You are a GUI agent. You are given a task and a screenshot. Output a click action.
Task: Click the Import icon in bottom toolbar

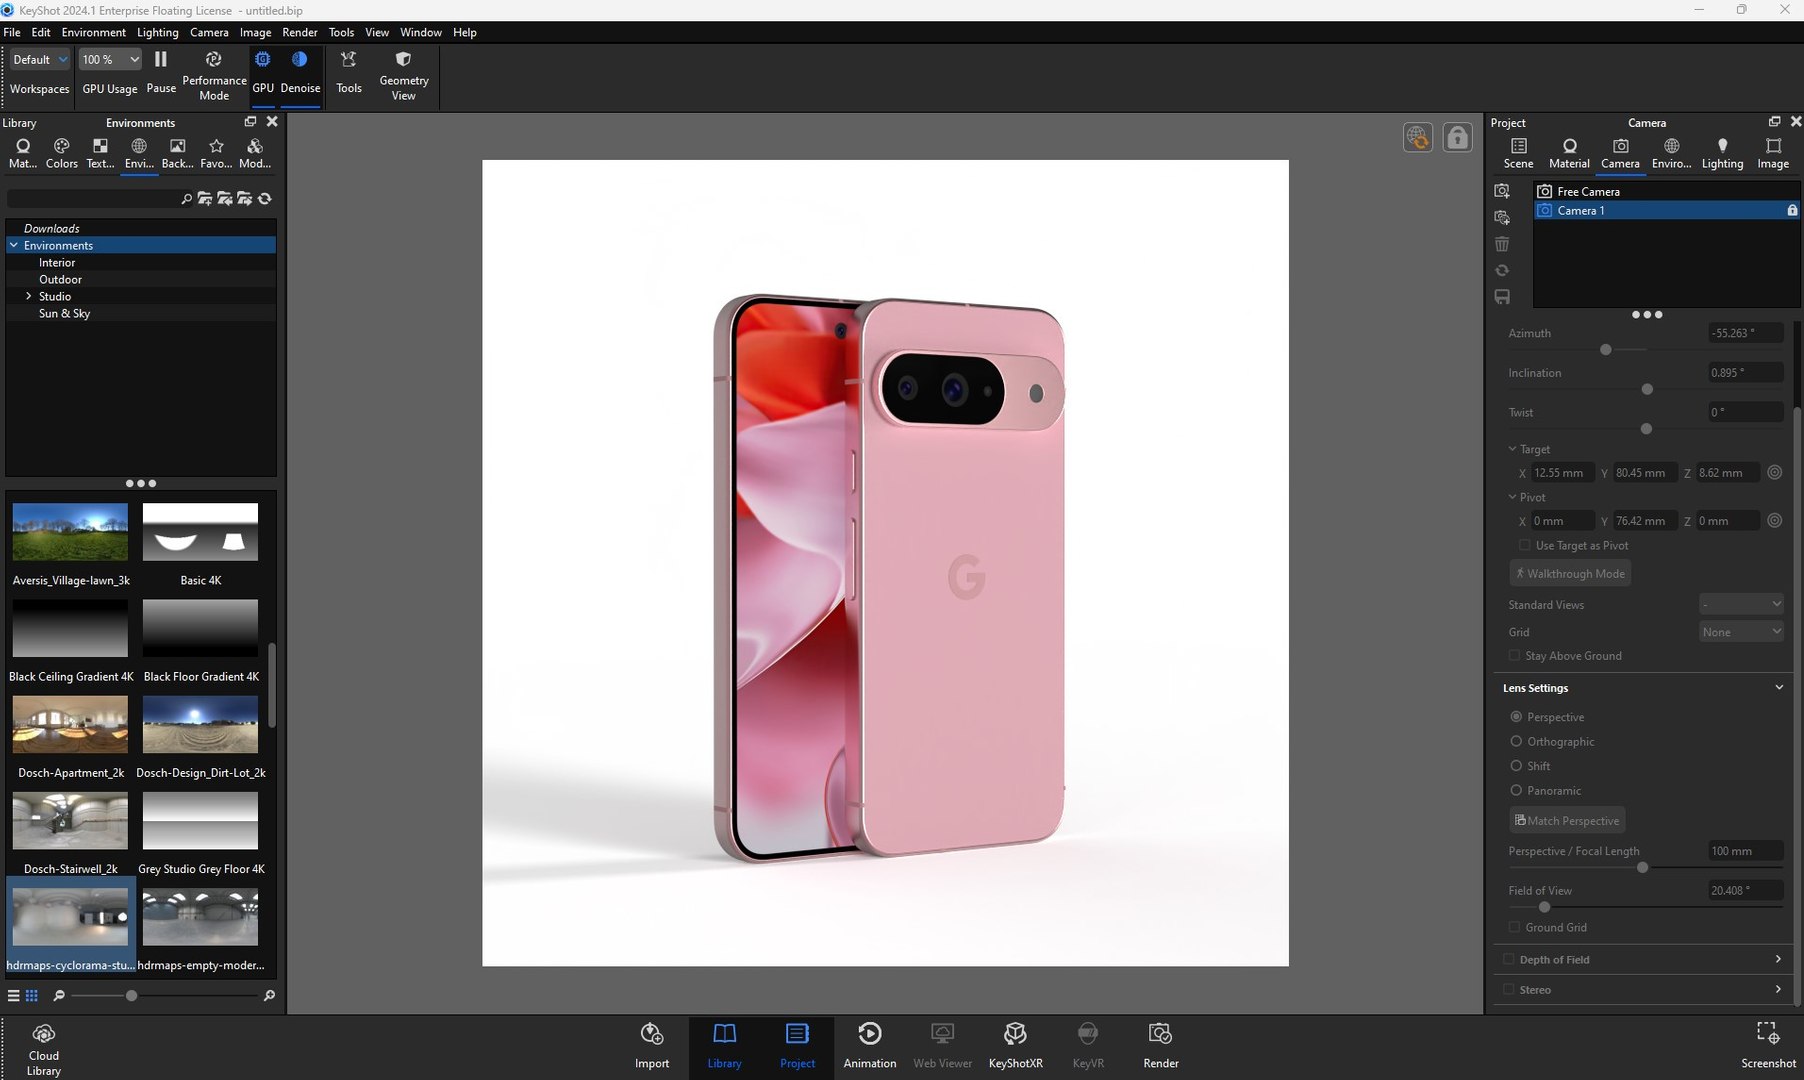pos(652,1034)
